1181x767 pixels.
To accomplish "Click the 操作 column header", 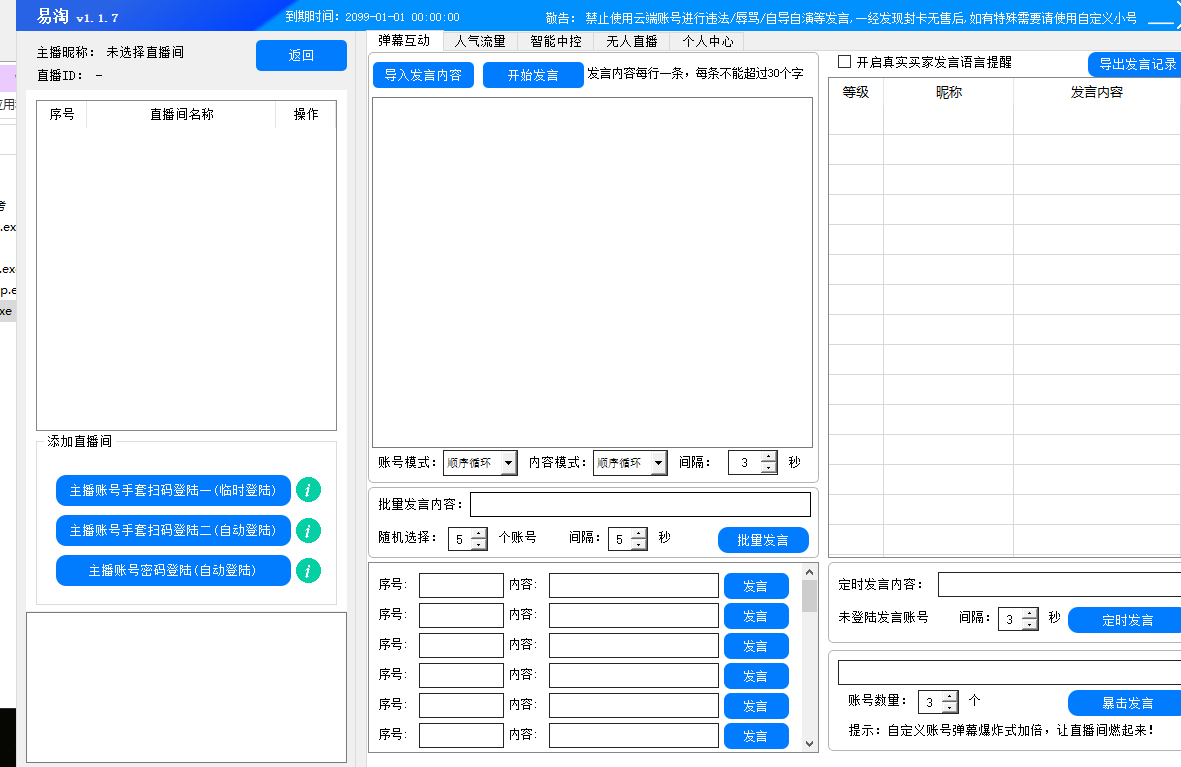I will [x=306, y=115].
